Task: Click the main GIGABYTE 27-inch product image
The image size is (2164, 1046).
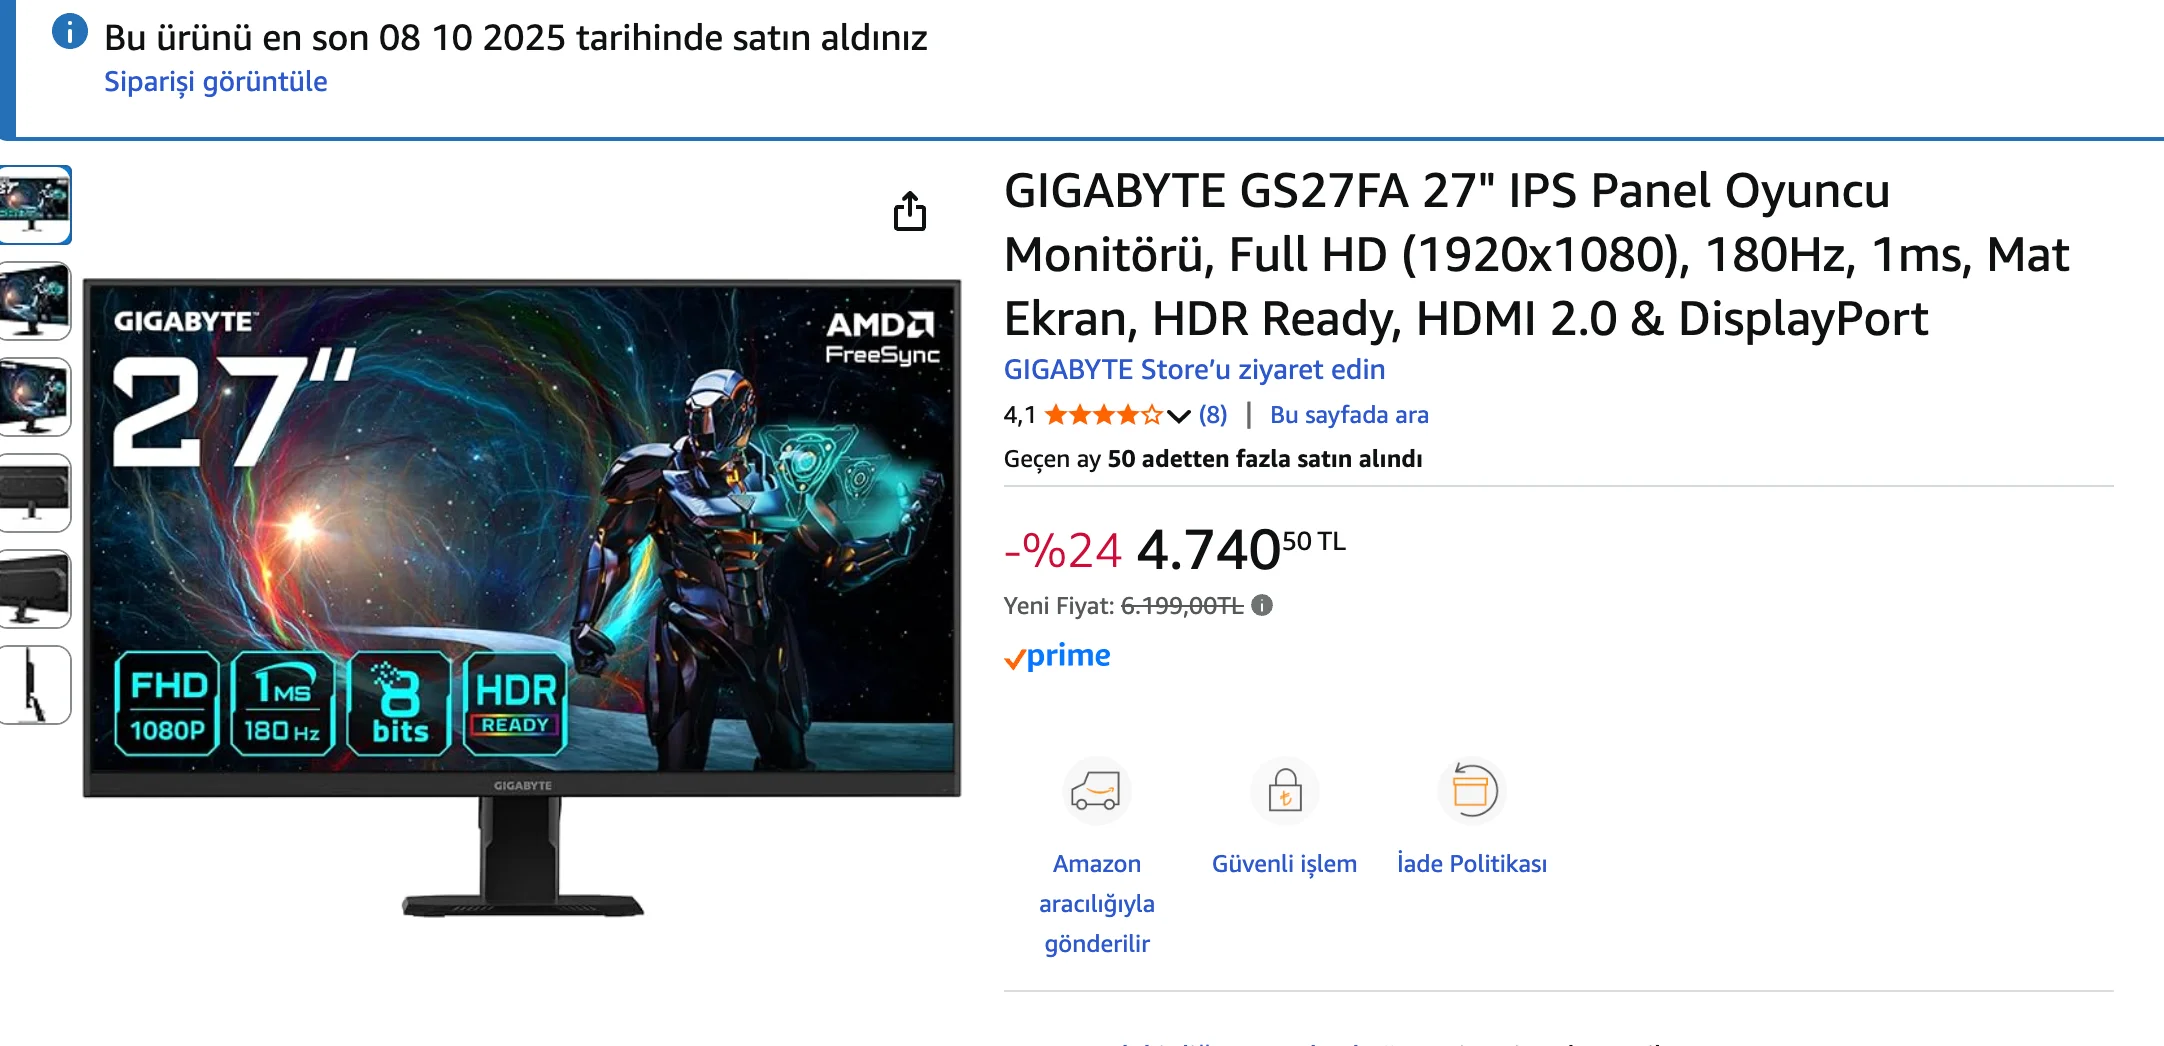Action: click(x=522, y=597)
